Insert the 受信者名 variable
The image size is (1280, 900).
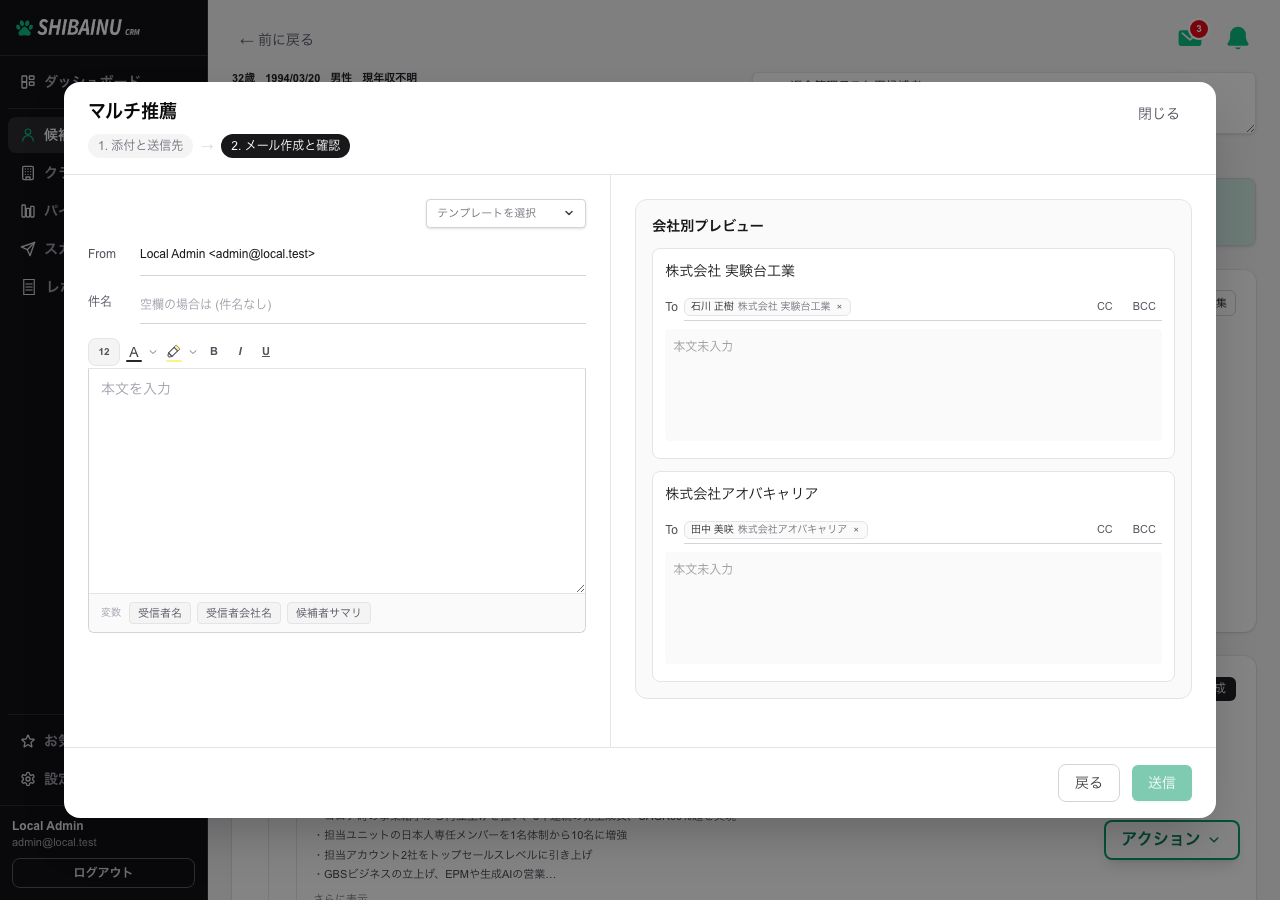pyautogui.click(x=160, y=613)
